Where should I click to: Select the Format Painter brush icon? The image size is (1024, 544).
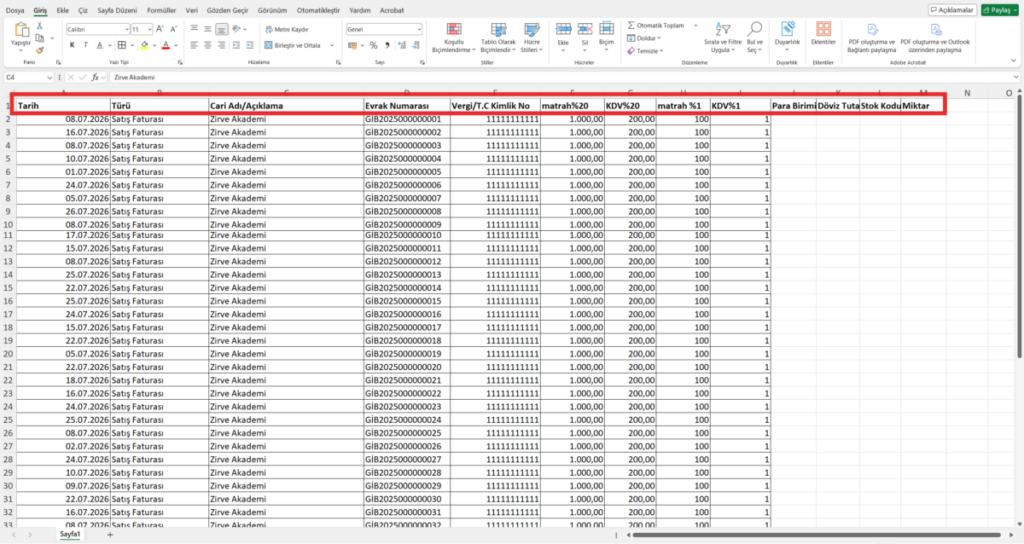coord(40,50)
